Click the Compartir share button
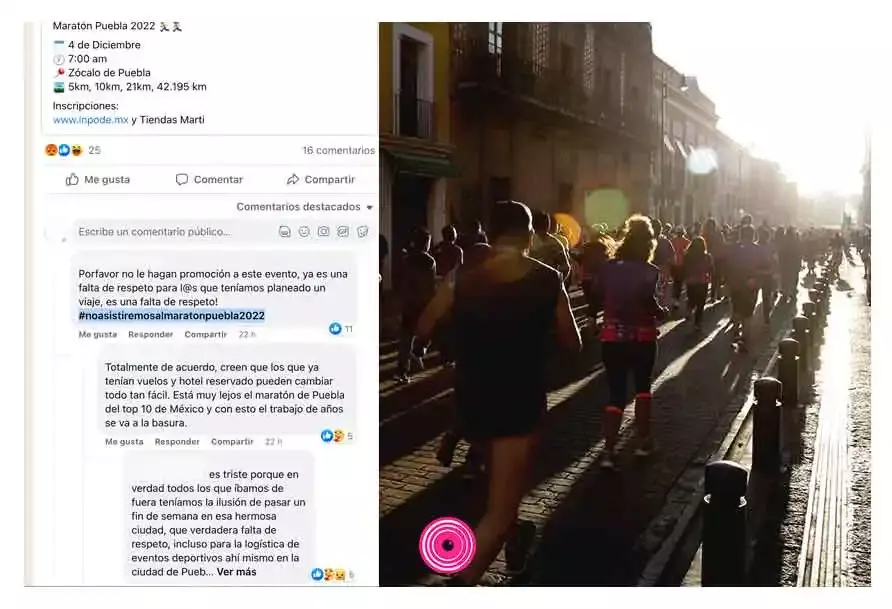This screenshot has width=892, height=609. [x=320, y=180]
